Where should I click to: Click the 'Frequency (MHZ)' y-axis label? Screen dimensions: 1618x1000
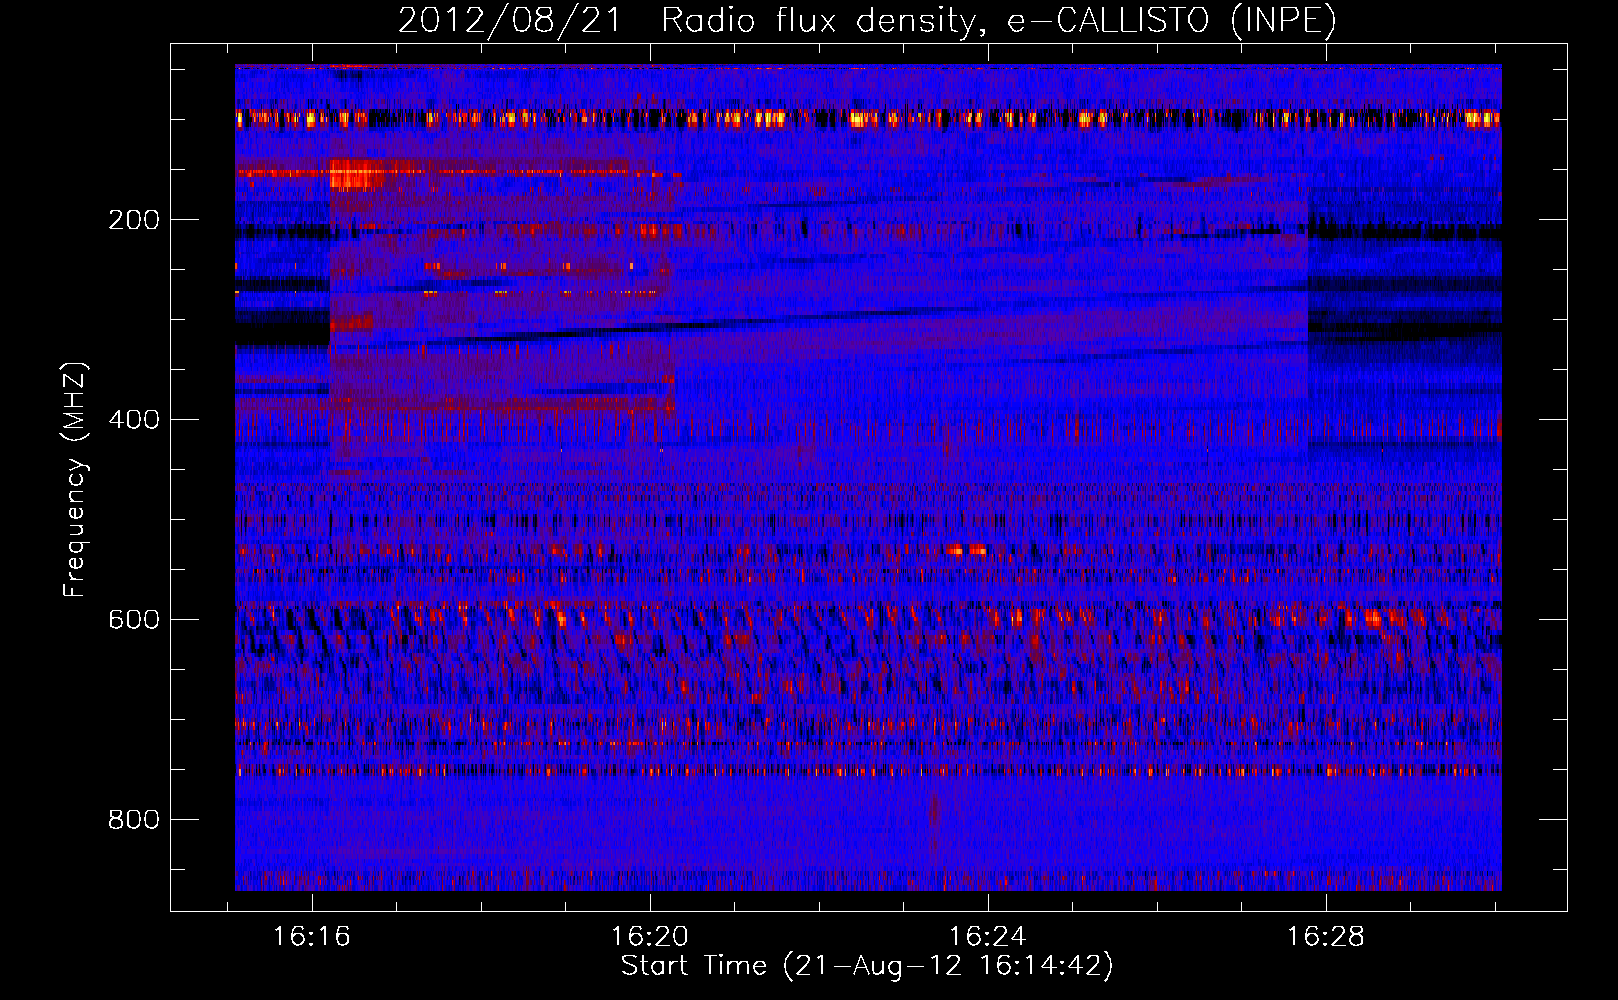[74, 480]
